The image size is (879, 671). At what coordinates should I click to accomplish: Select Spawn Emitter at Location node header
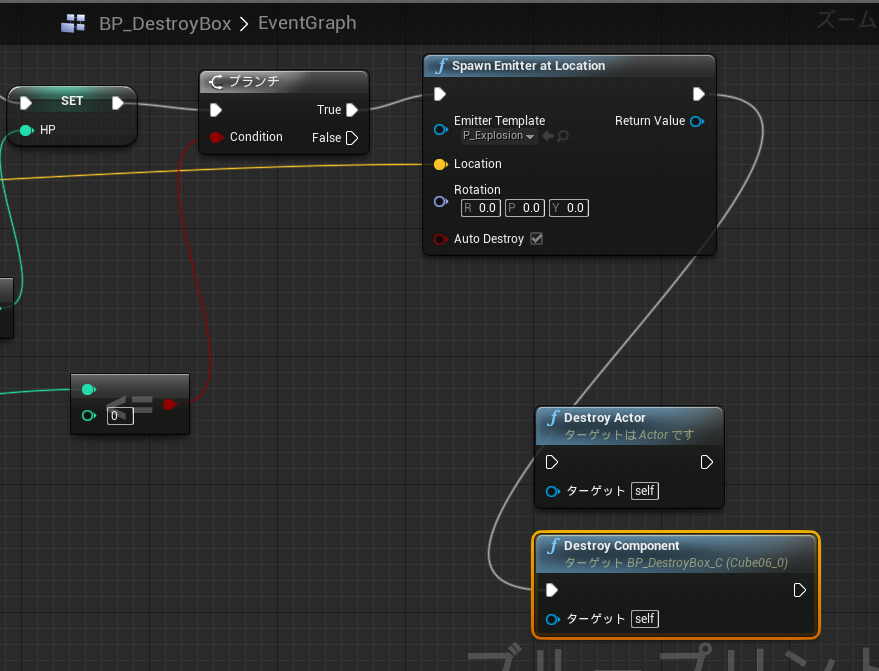pyautogui.click(x=570, y=66)
